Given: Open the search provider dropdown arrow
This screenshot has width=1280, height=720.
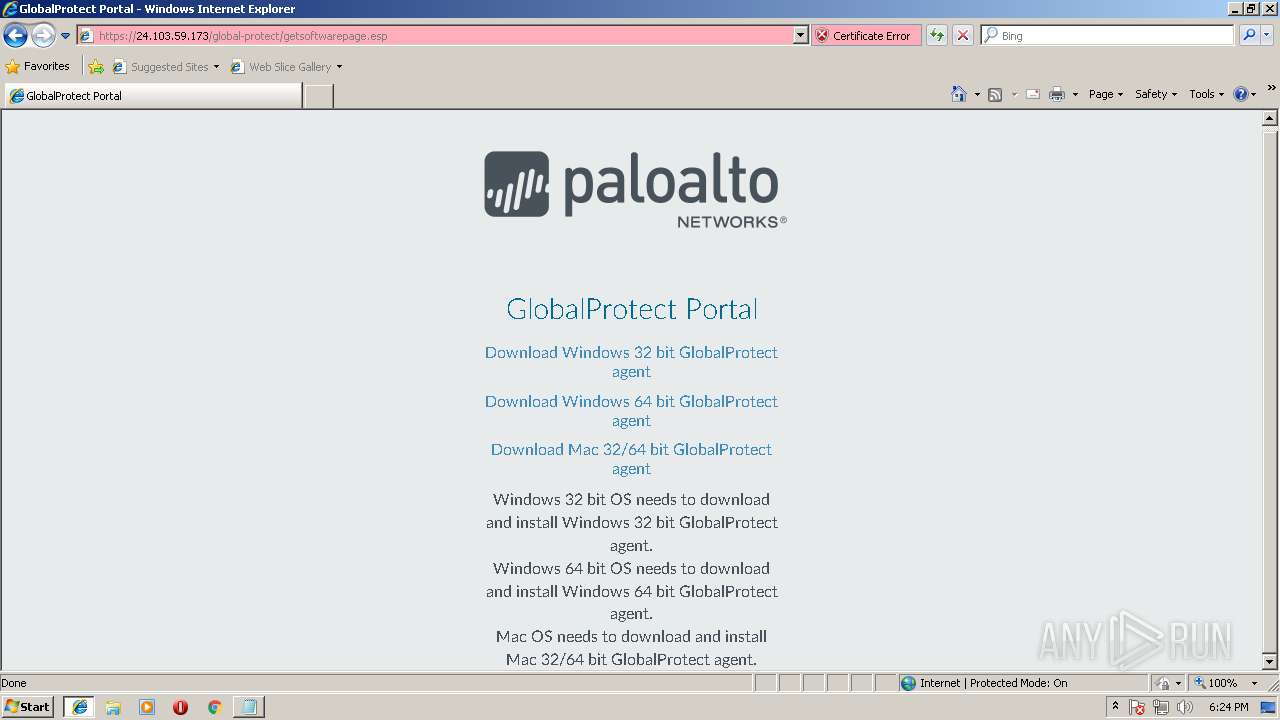Looking at the screenshot, I should [1267, 35].
